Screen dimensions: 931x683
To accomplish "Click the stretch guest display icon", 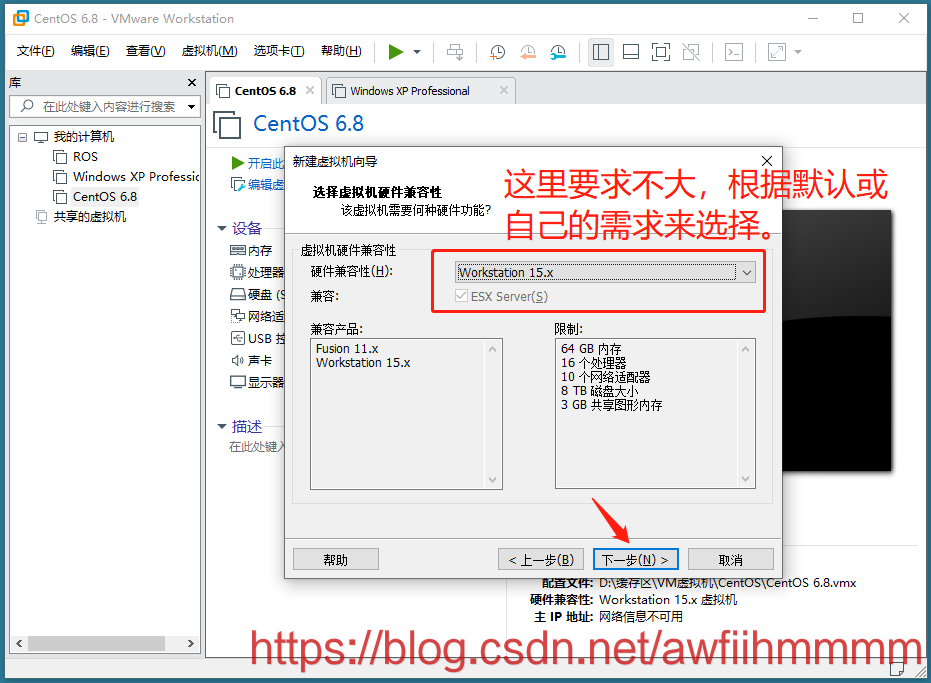I will coord(777,52).
